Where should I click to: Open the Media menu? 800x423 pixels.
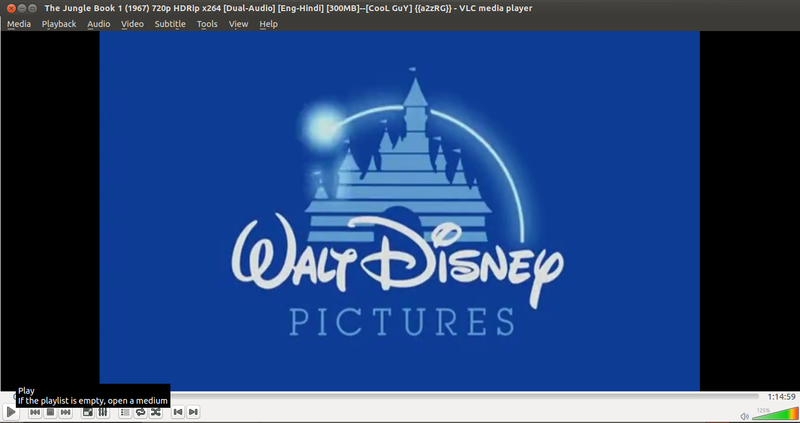[19, 24]
